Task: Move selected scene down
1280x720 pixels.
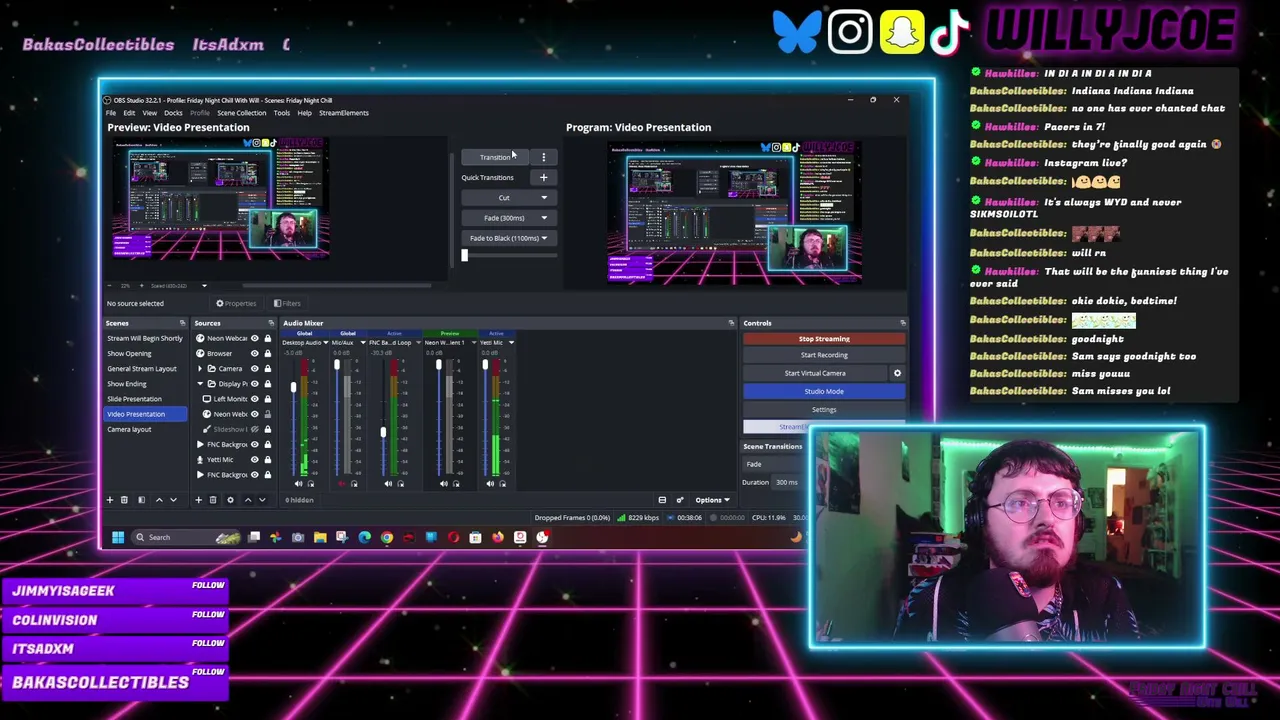Action: (173, 500)
